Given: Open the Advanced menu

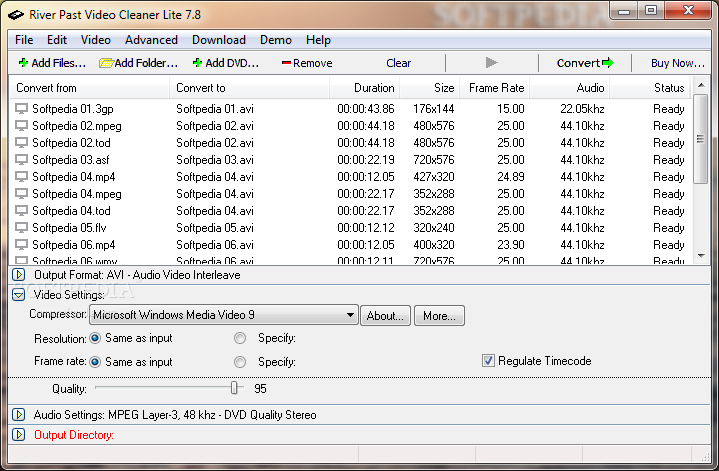Looking at the screenshot, I should coord(151,40).
